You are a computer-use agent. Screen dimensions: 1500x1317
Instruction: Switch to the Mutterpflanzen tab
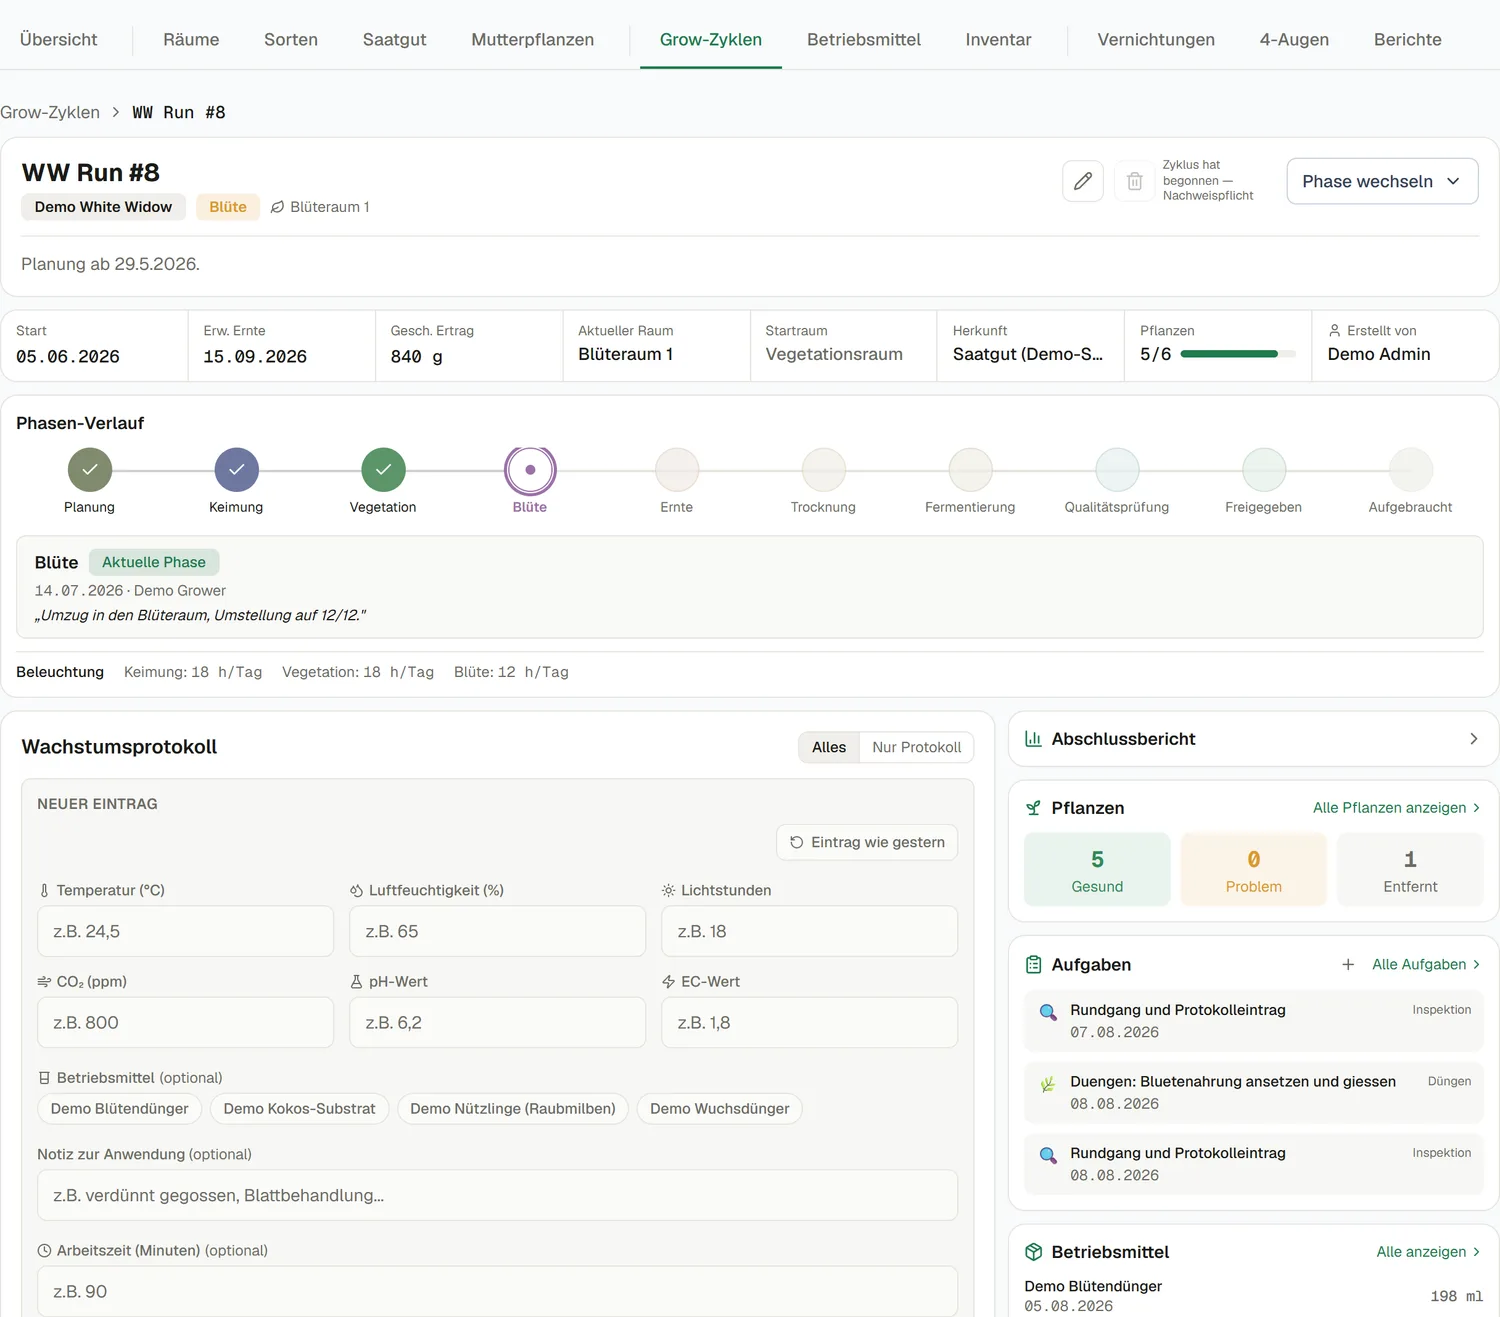tap(533, 40)
